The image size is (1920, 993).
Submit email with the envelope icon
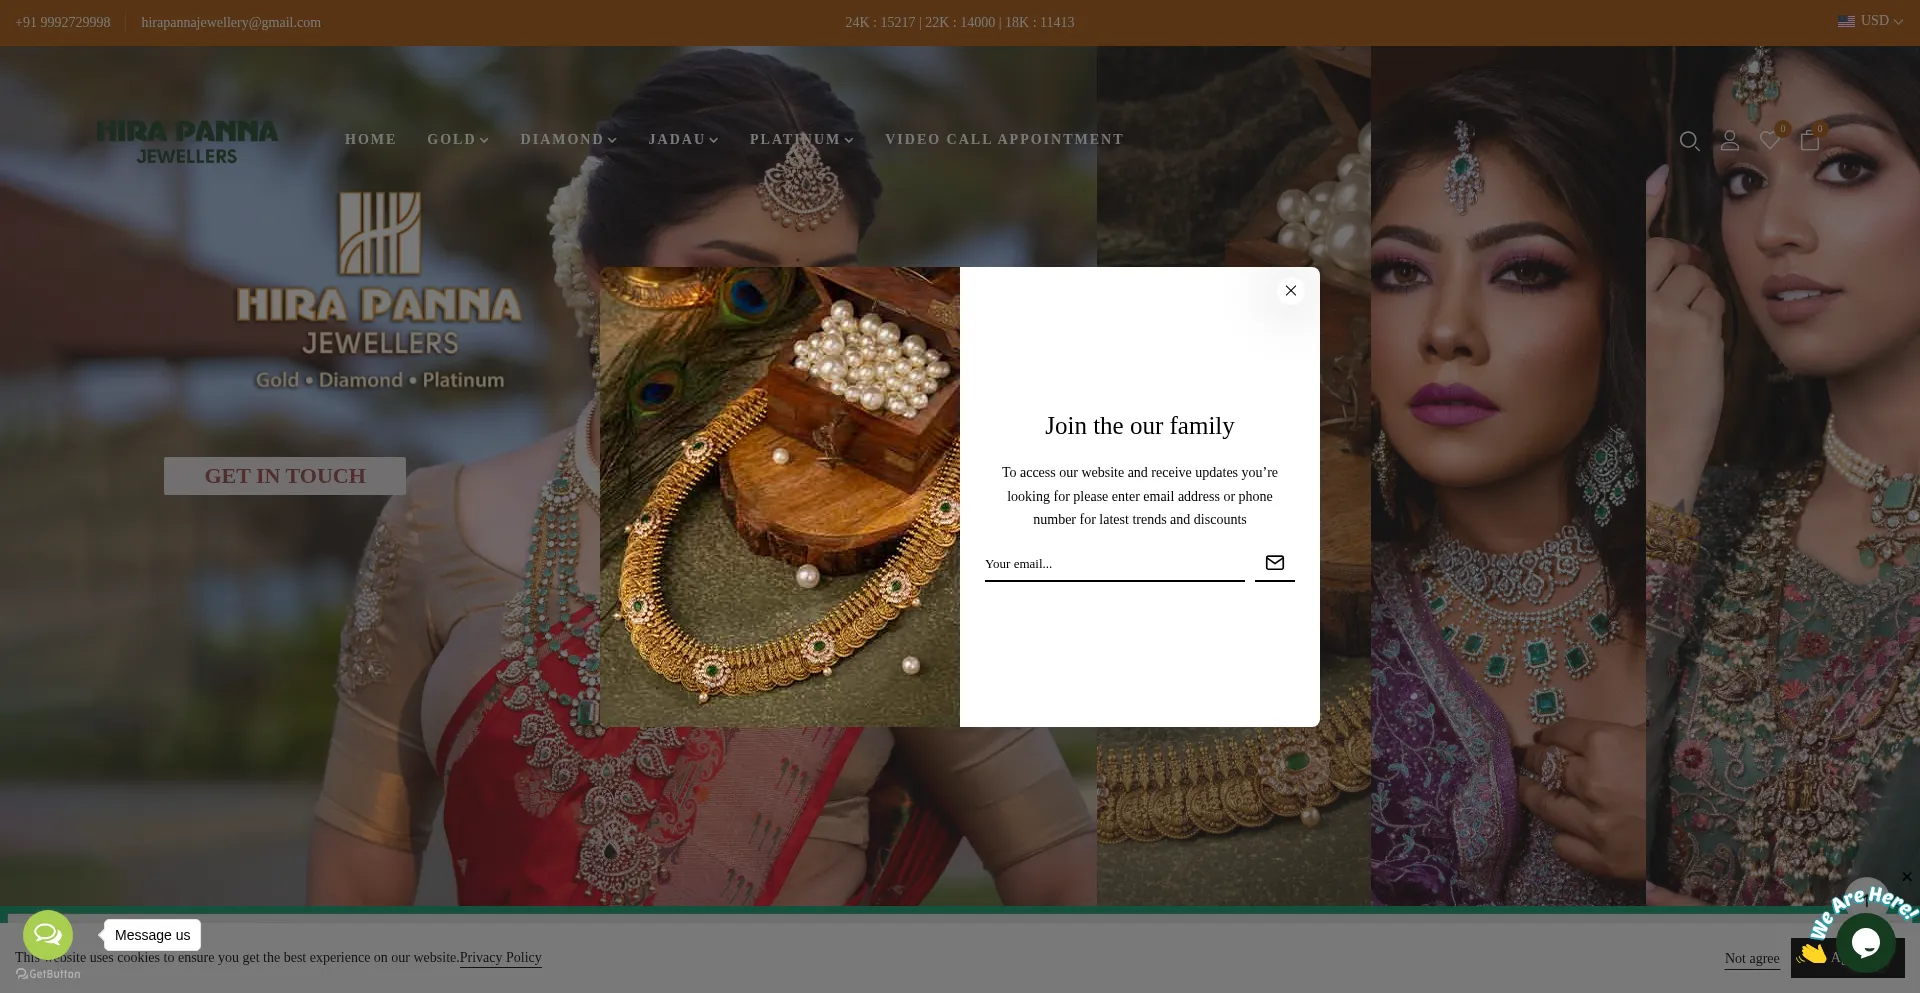(1275, 563)
